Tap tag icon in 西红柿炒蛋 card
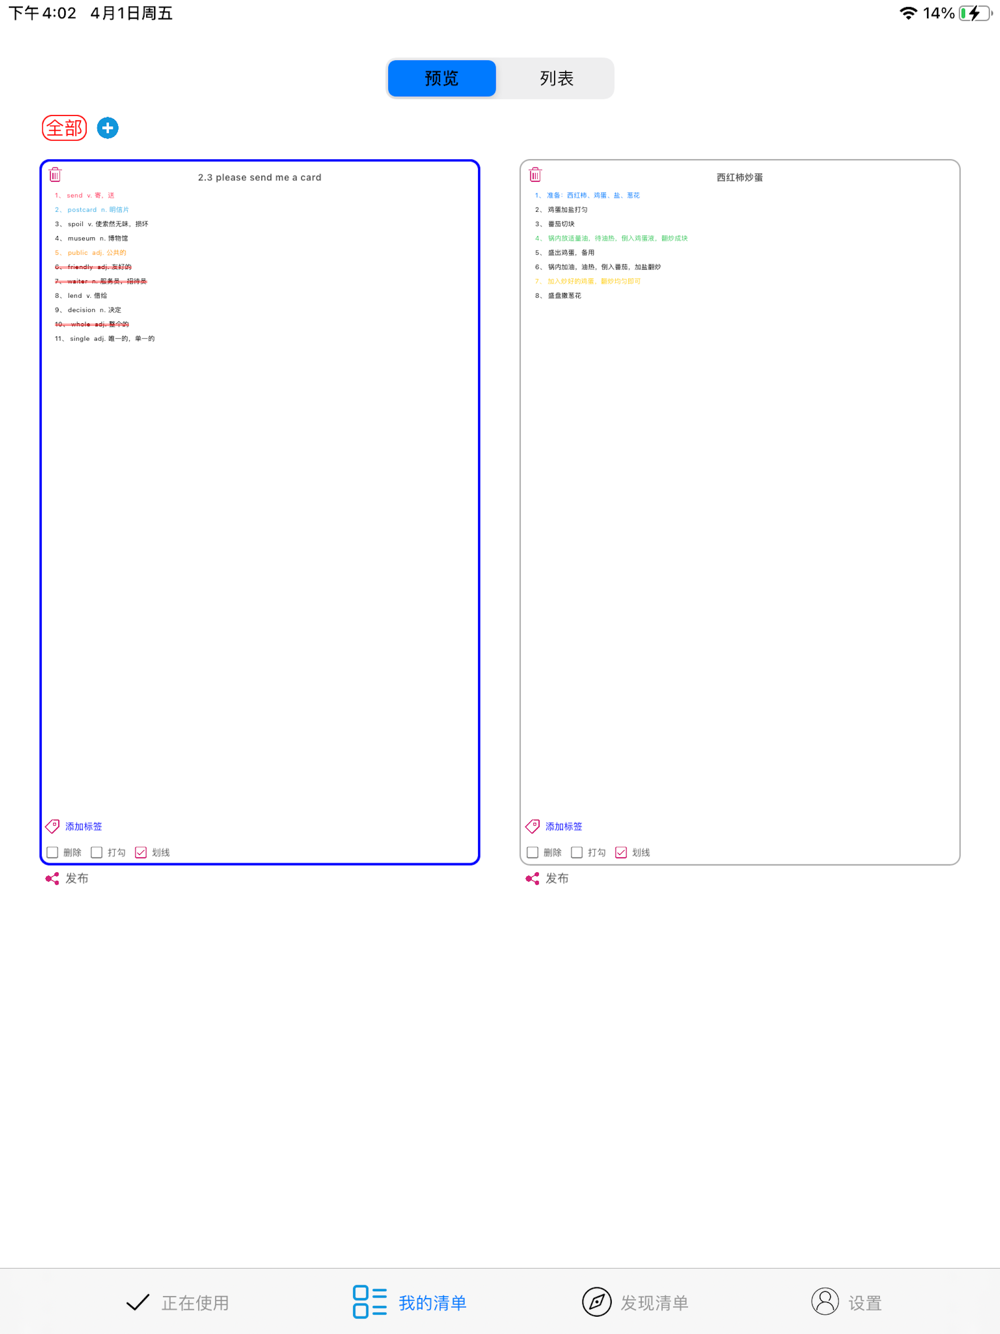 pos(532,826)
